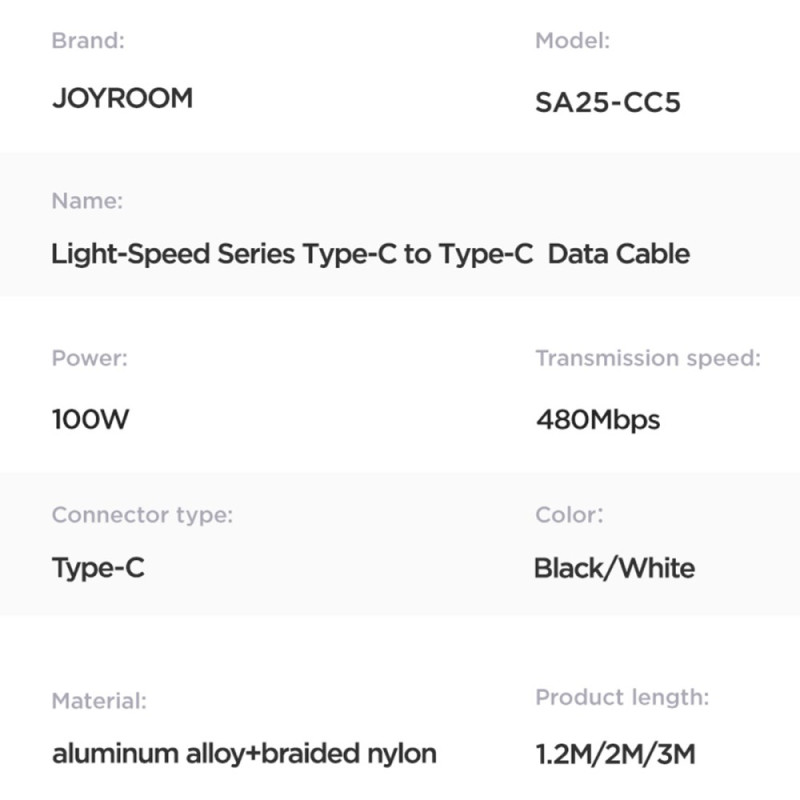Select model number SA25-CC5
The image size is (800, 800).
coord(608,102)
